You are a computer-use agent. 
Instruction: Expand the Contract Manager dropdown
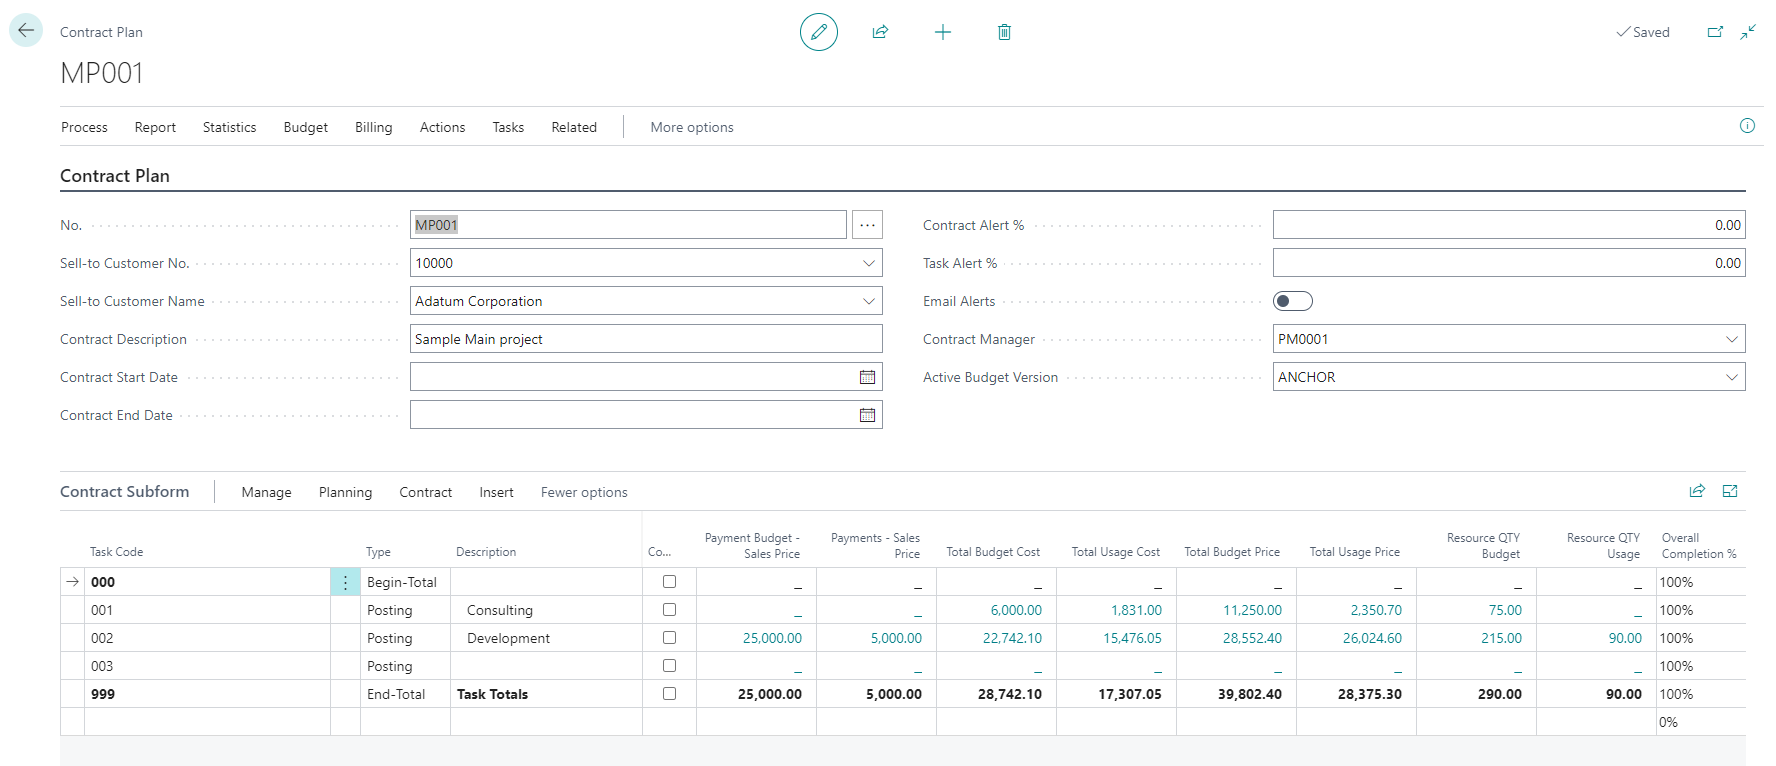click(x=1731, y=339)
